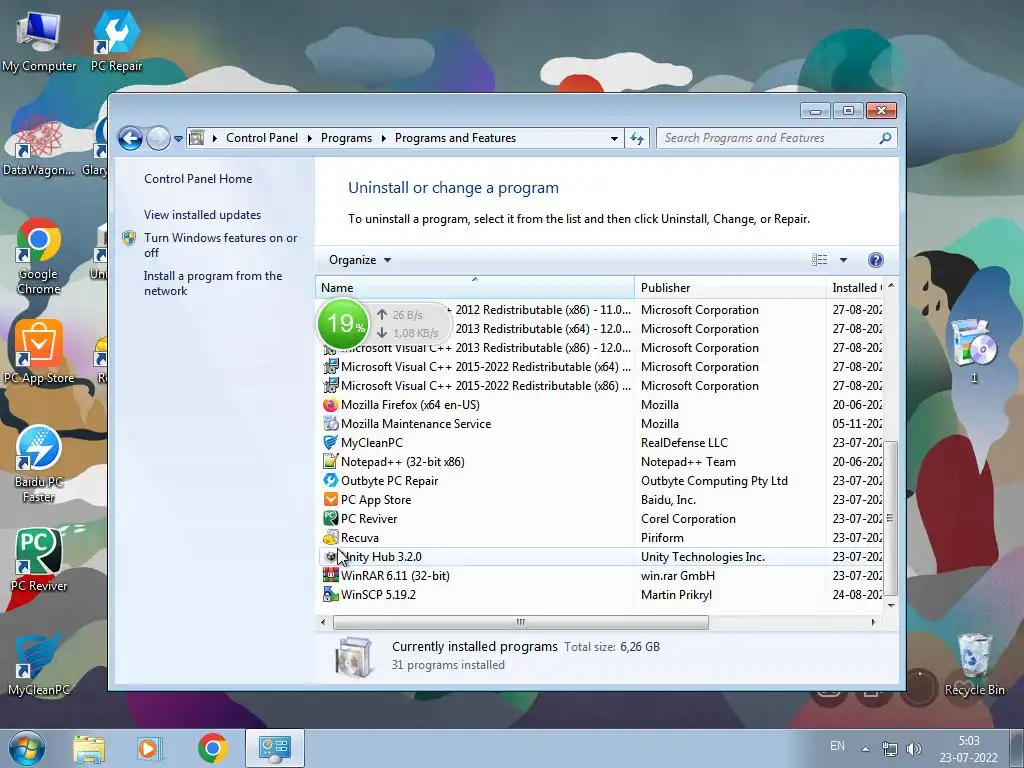
Task: Open the Baidu PC Faster desktop shortcut
Action: pos(39,464)
